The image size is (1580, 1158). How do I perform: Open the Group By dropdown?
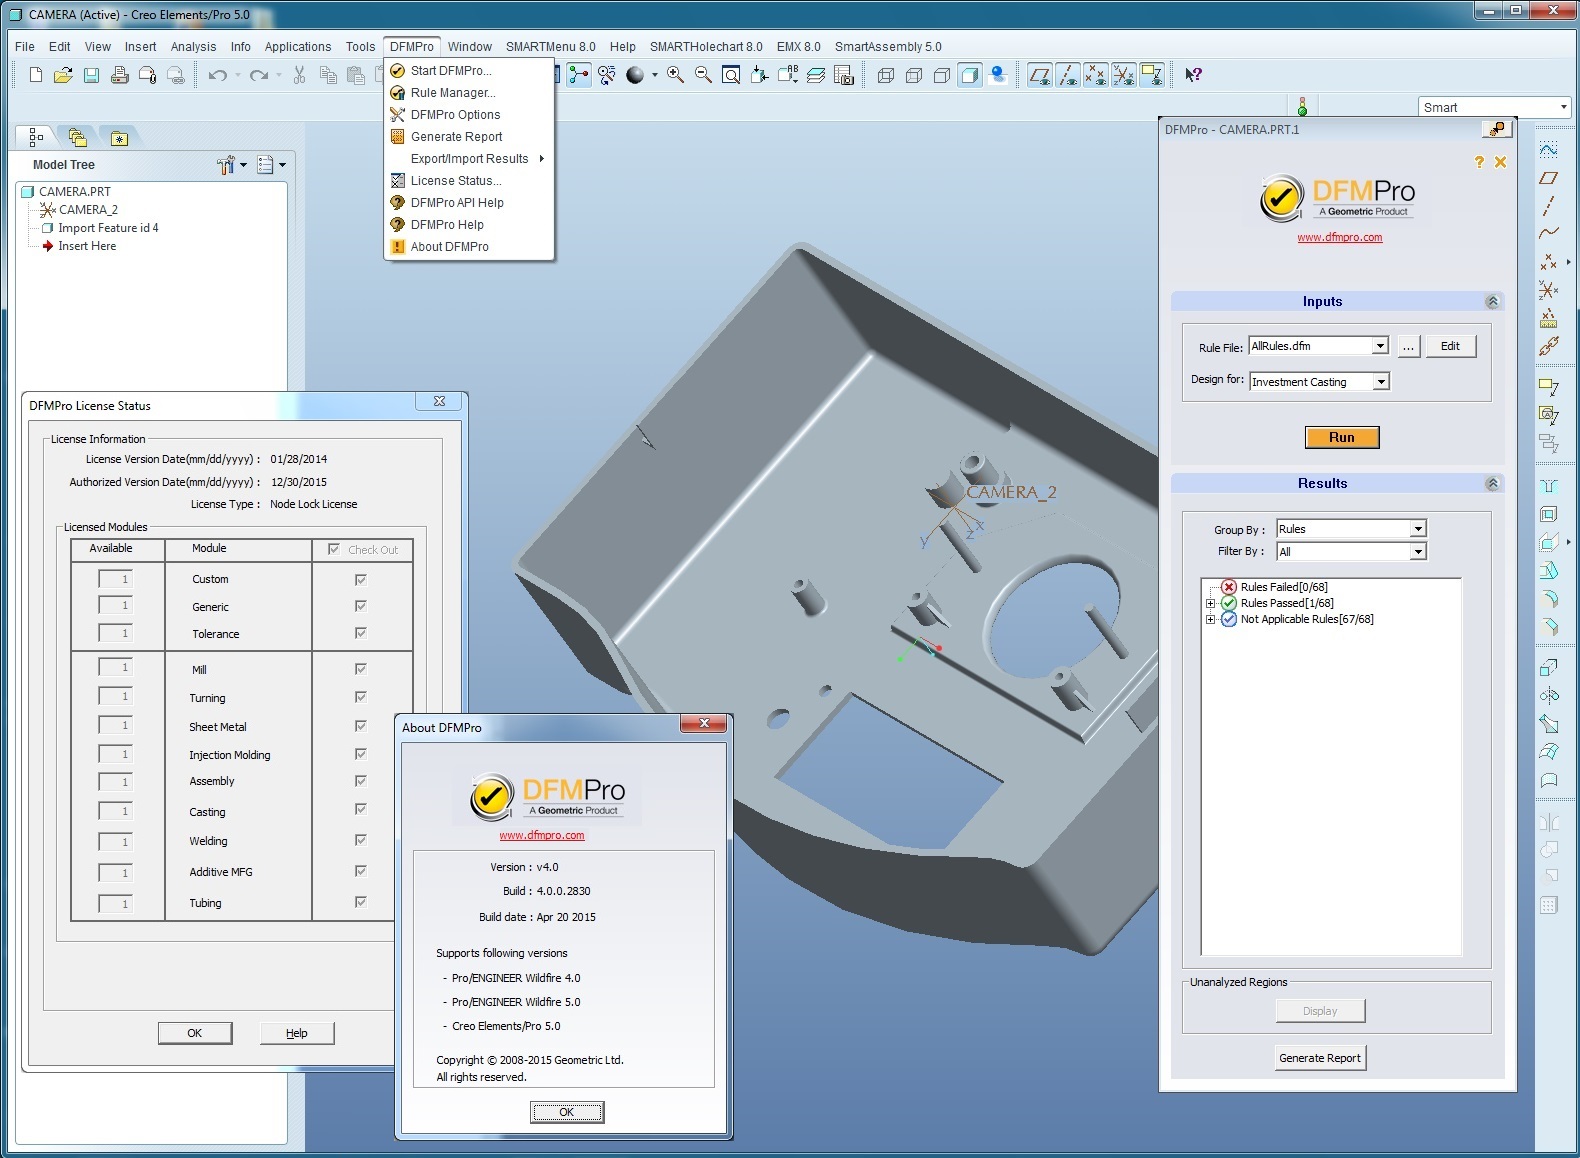click(x=1418, y=529)
